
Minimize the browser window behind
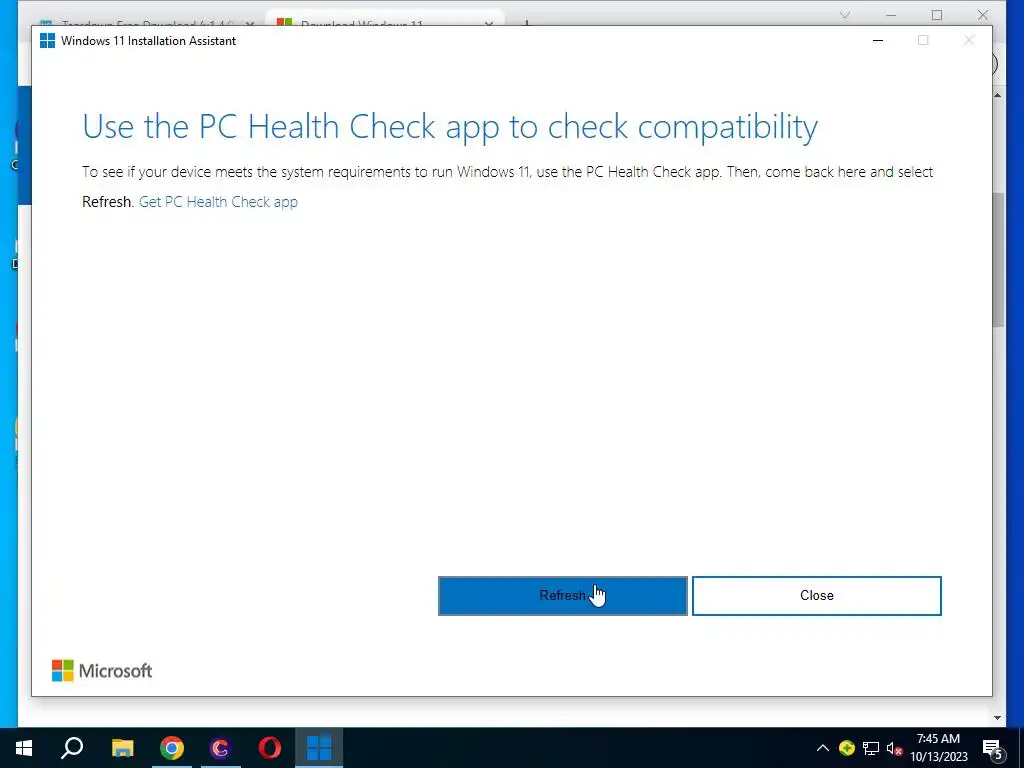[x=891, y=15]
